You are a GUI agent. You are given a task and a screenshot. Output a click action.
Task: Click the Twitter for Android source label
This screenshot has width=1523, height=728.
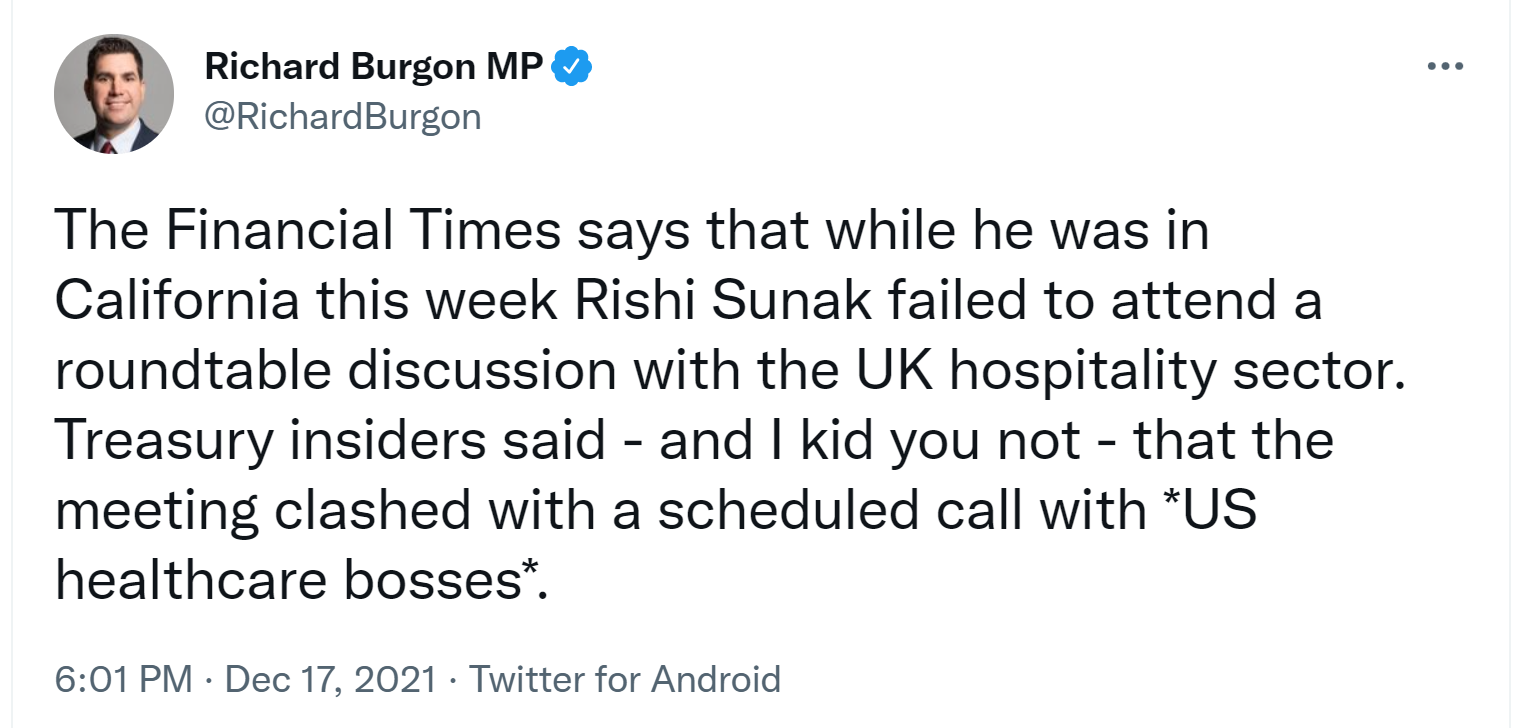coord(625,680)
